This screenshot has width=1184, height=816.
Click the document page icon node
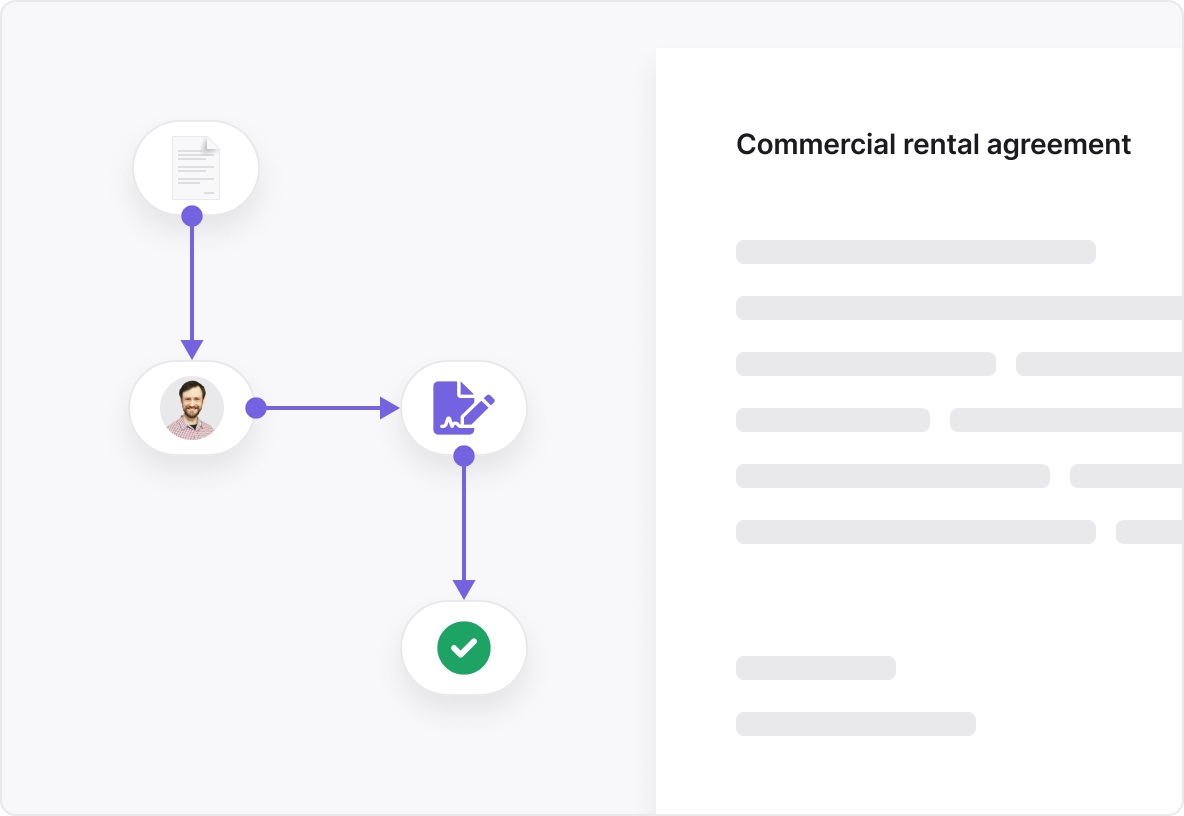coord(196,167)
